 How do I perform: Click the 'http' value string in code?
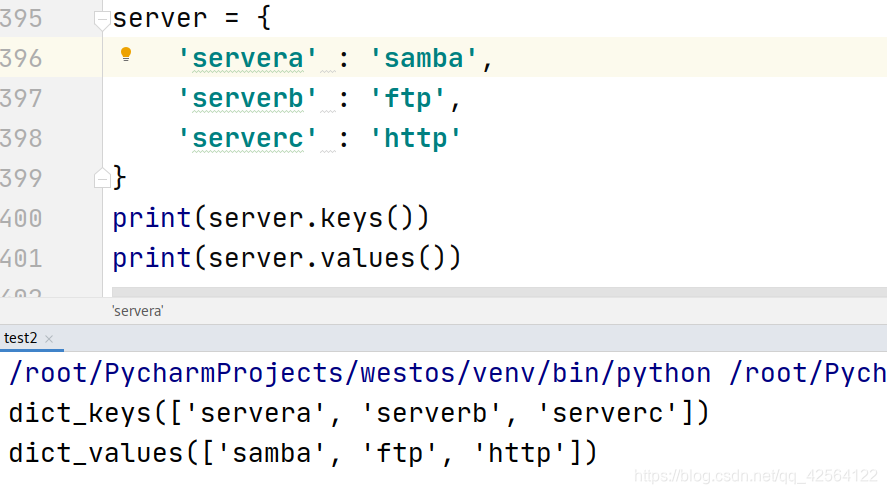[x=416, y=139]
